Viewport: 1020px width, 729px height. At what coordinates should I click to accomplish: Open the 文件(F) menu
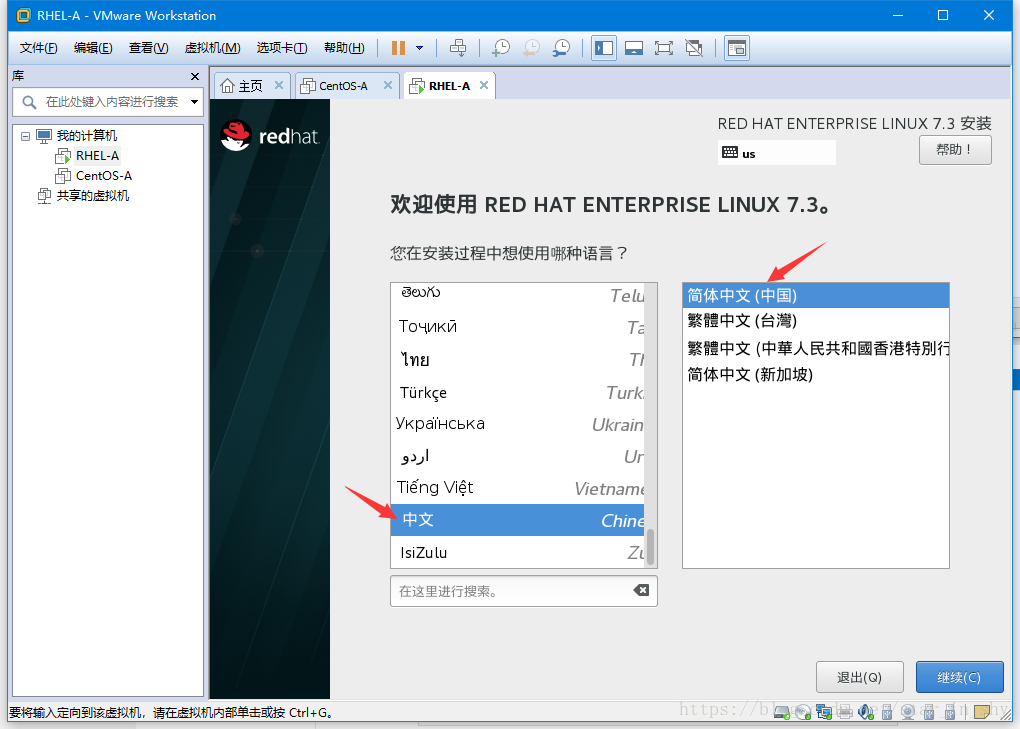click(x=38, y=48)
